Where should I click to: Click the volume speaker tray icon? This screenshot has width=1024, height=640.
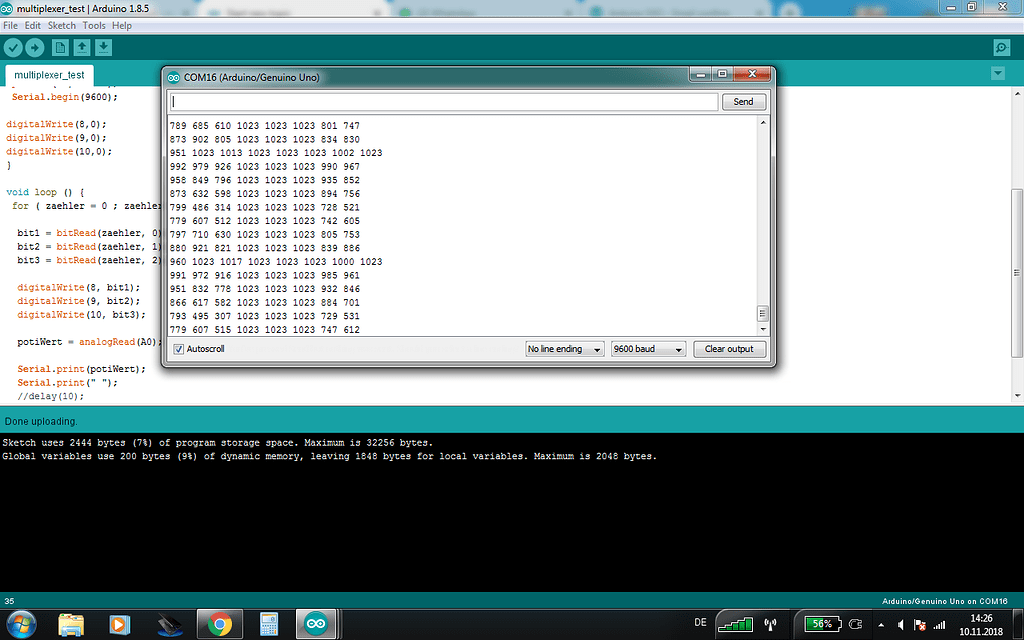click(x=901, y=625)
